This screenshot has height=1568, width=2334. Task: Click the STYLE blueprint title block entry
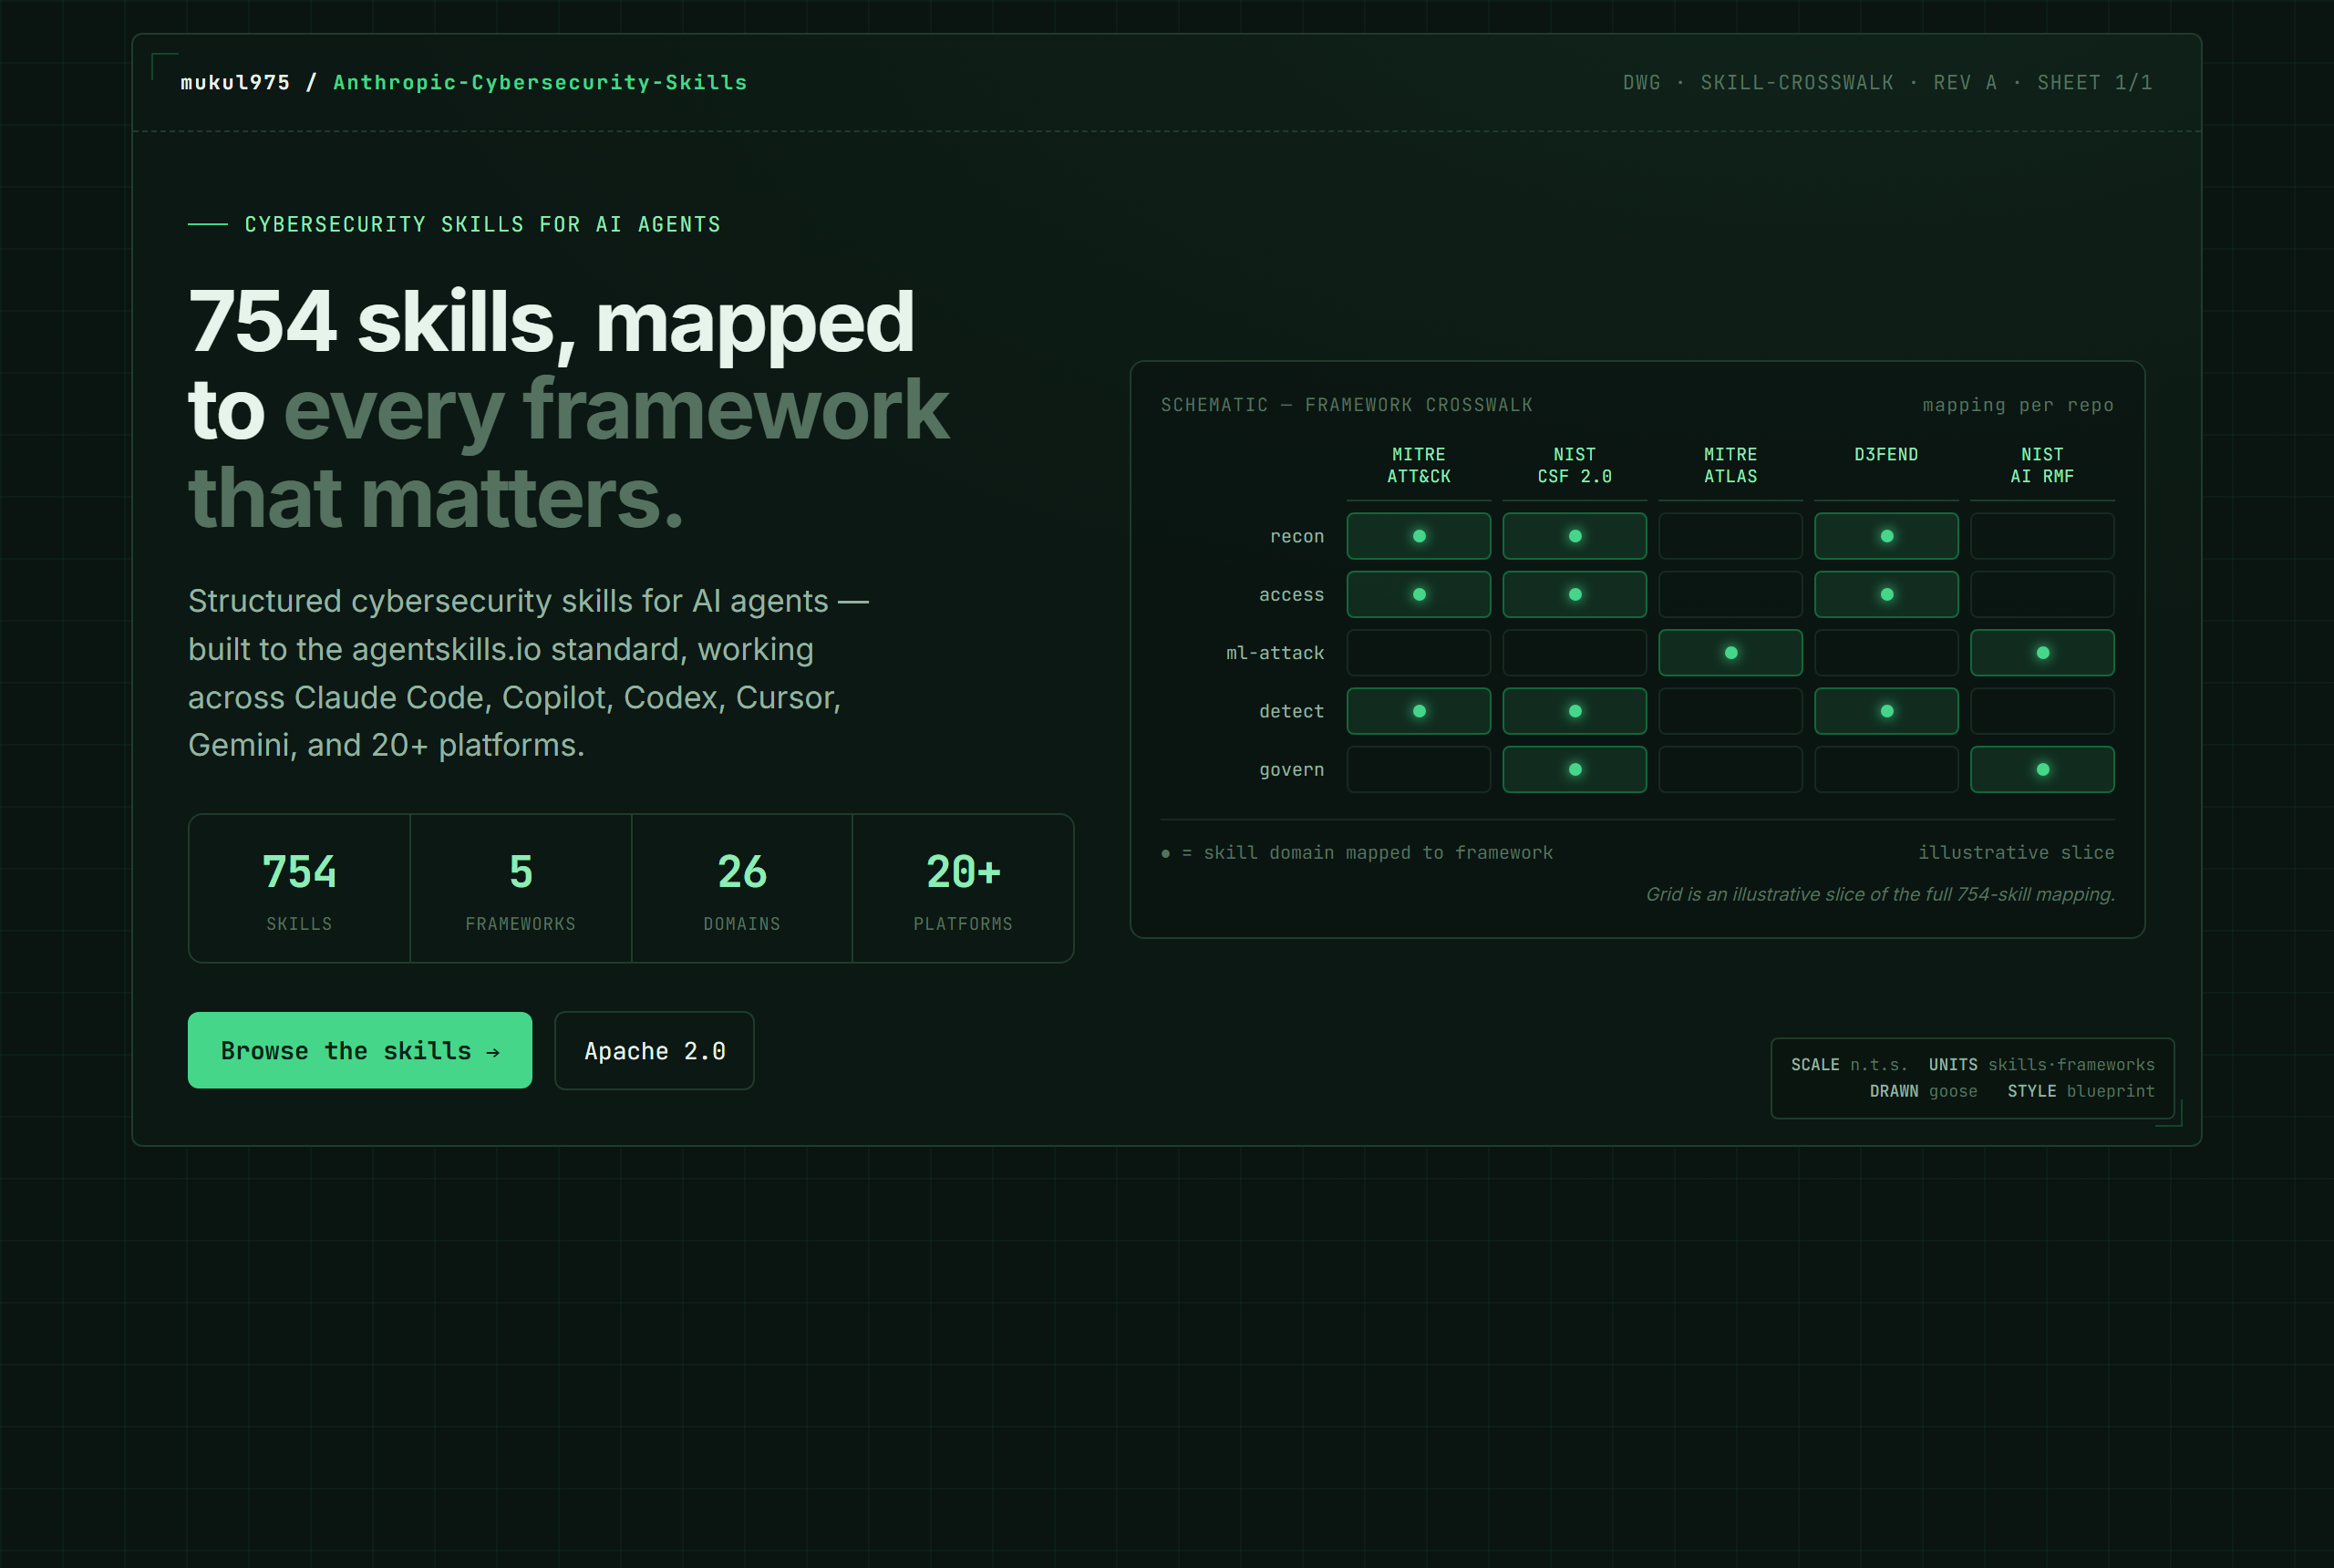(x=2081, y=1091)
